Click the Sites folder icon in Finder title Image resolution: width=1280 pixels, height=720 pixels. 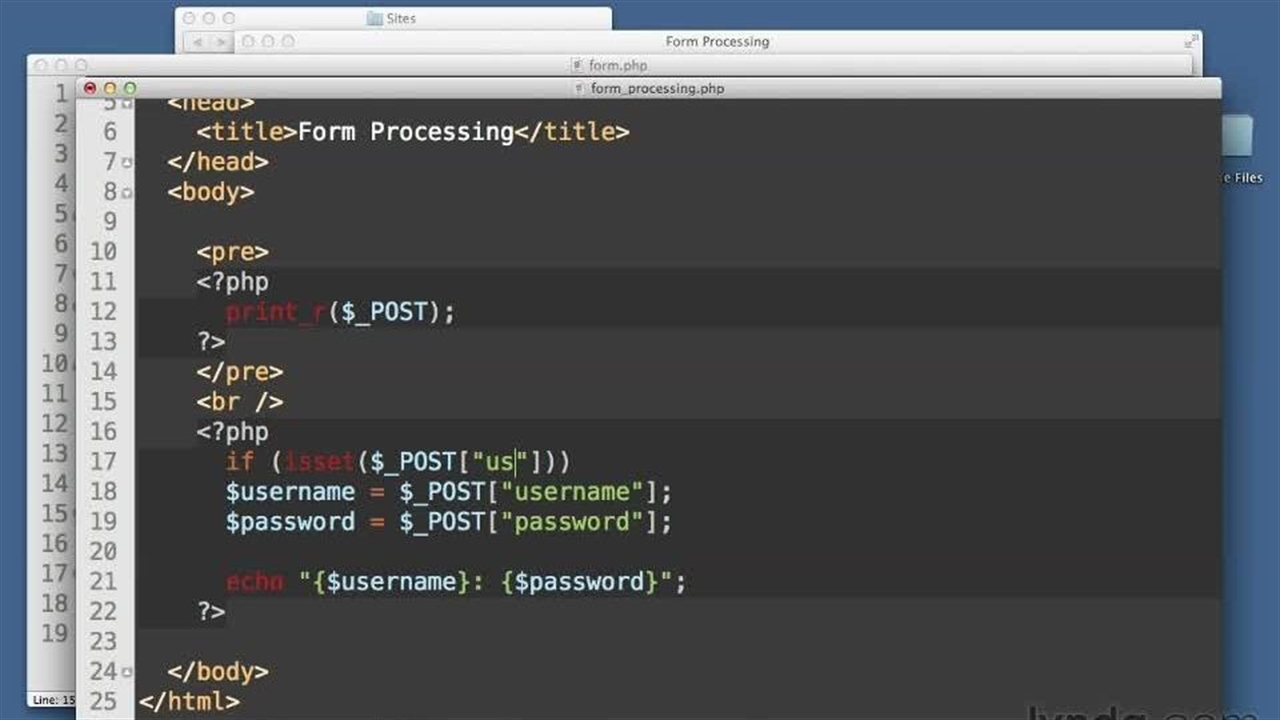coord(374,18)
